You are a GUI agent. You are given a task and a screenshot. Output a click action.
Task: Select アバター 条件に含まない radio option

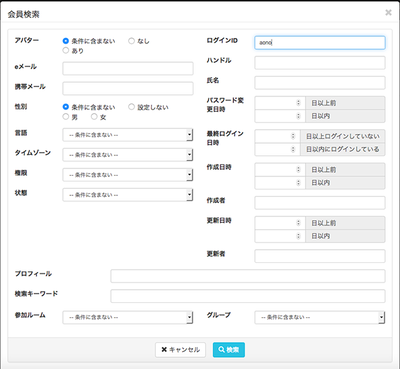(x=66, y=41)
